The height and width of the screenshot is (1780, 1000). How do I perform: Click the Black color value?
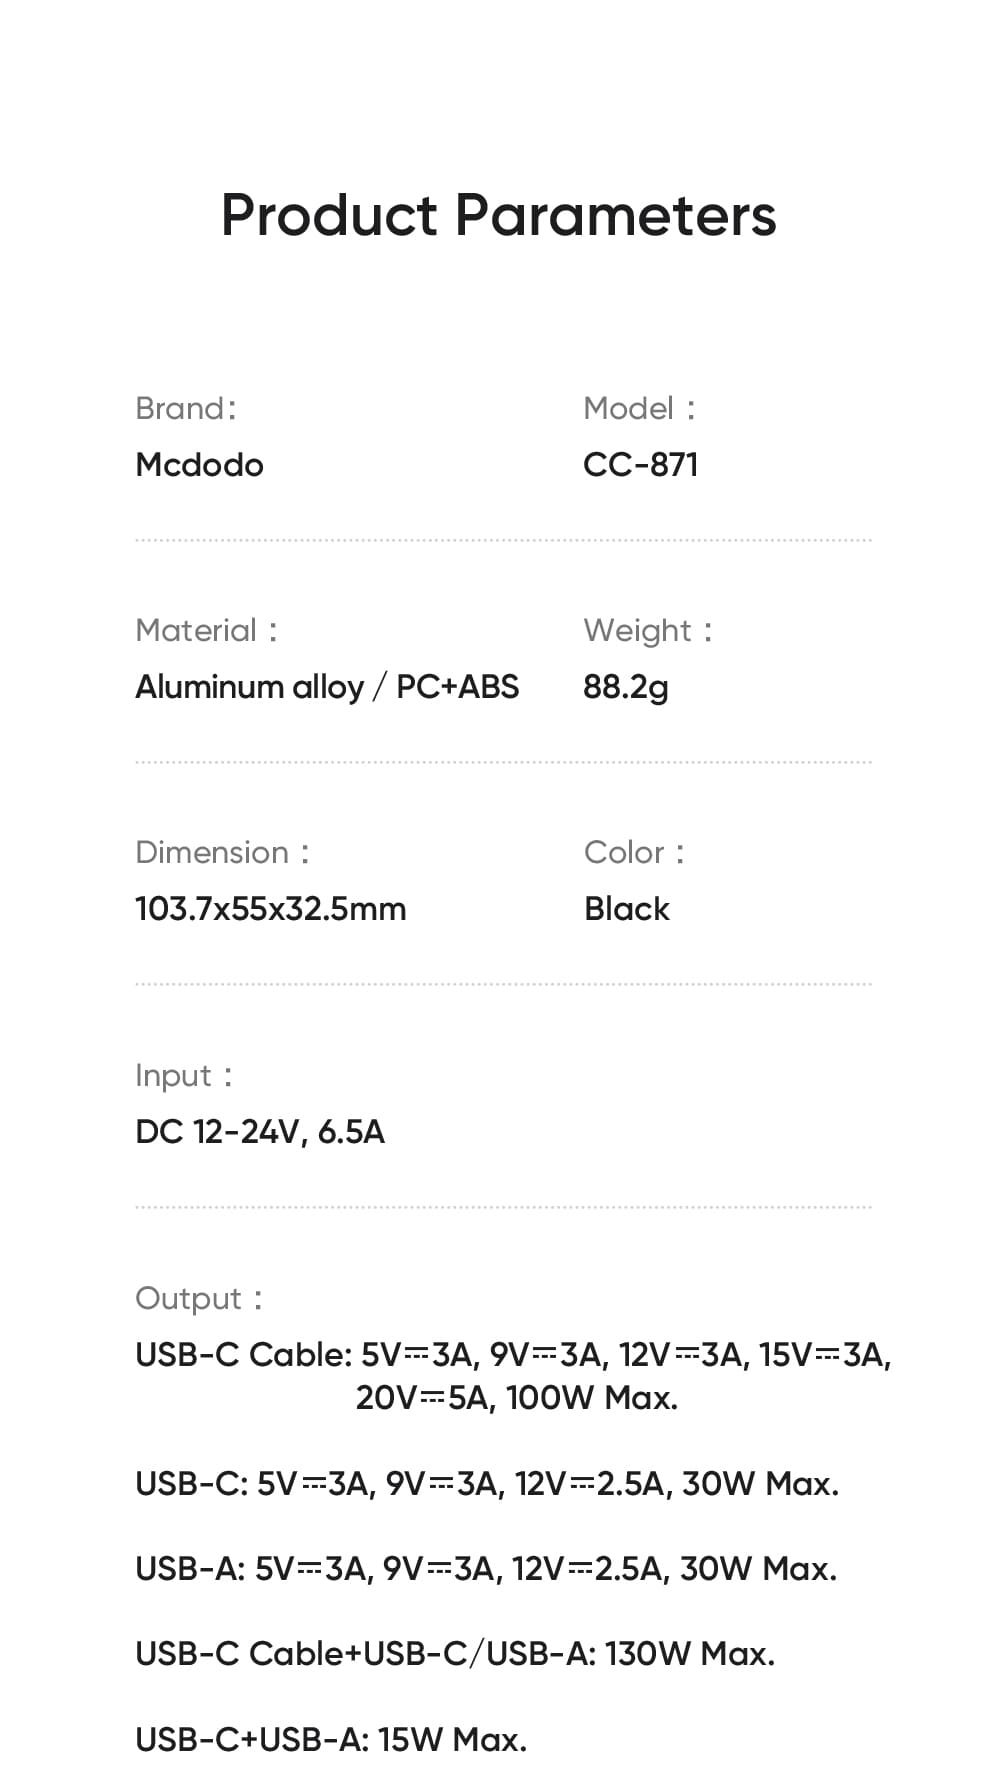point(627,909)
